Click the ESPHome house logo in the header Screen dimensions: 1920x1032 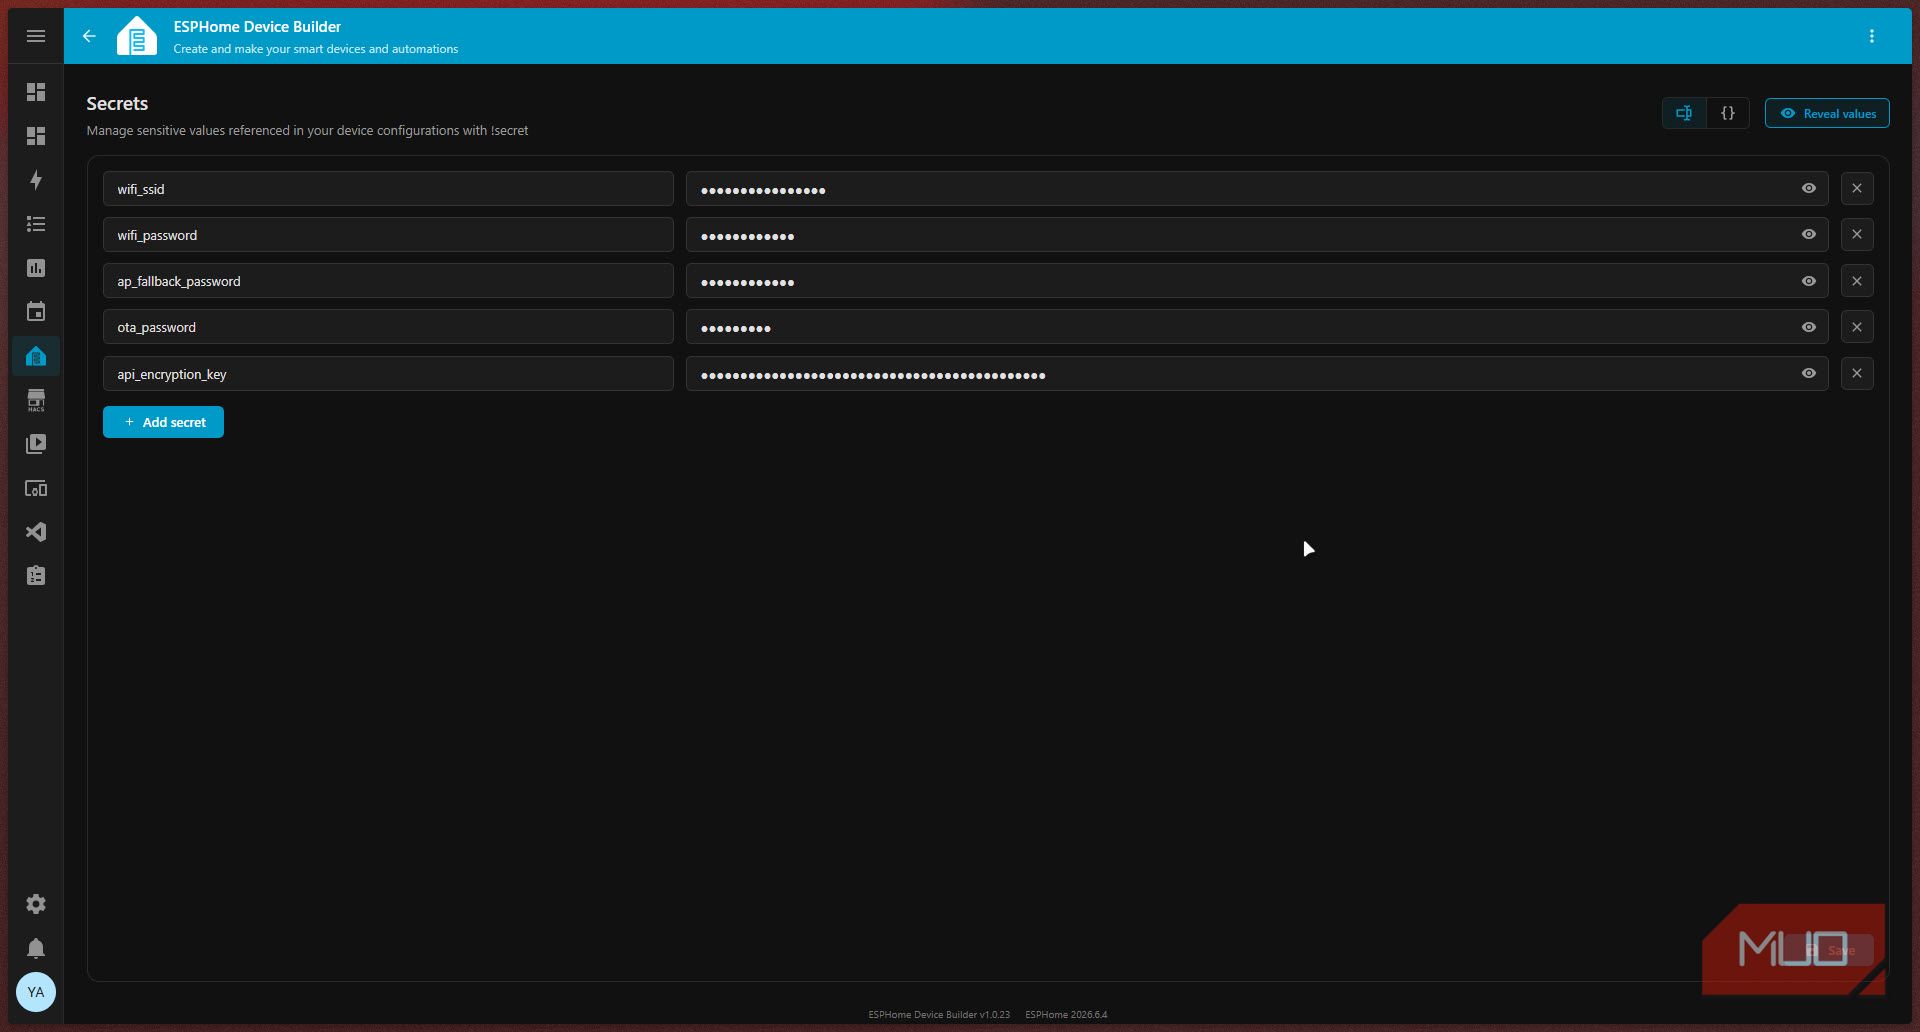tap(137, 36)
